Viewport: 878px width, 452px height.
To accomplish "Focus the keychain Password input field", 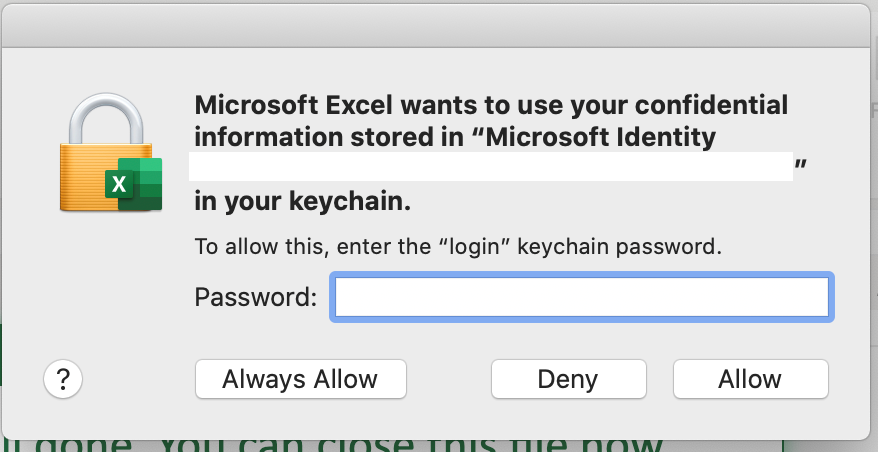I will [x=581, y=298].
